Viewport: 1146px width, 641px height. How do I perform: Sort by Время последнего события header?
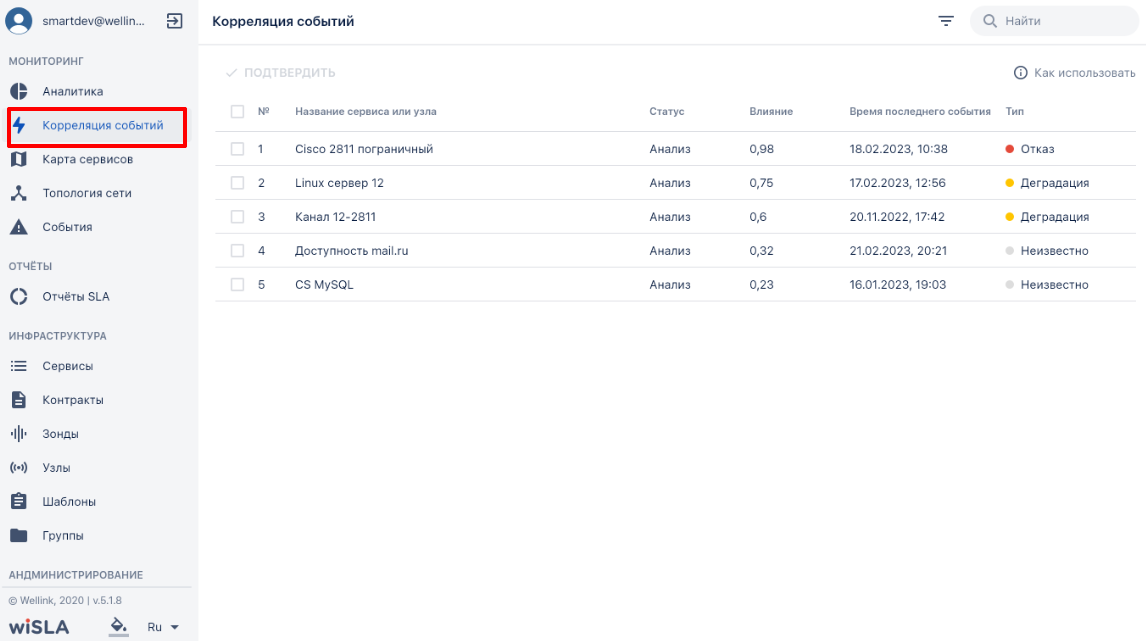pos(920,112)
